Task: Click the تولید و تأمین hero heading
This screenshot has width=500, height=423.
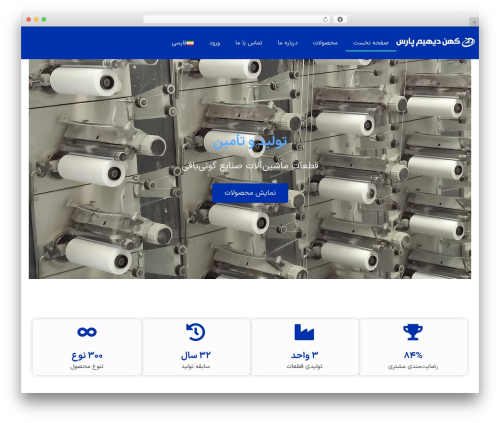Action: [250, 141]
